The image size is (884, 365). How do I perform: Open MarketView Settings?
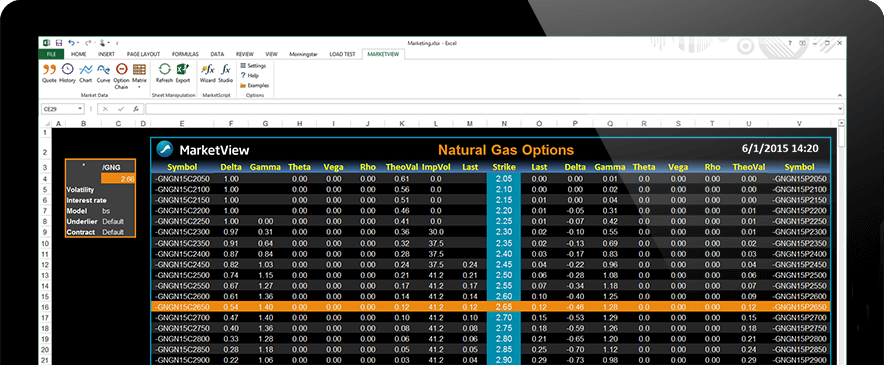click(253, 65)
